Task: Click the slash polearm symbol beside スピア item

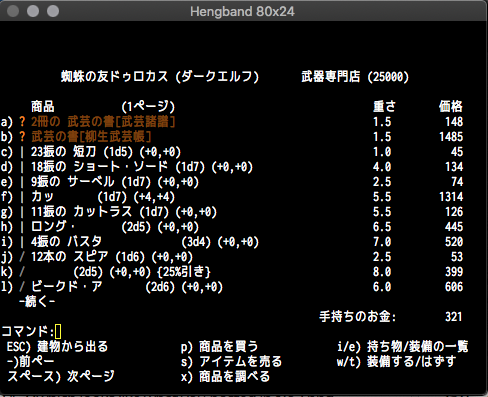Action: pos(22,257)
